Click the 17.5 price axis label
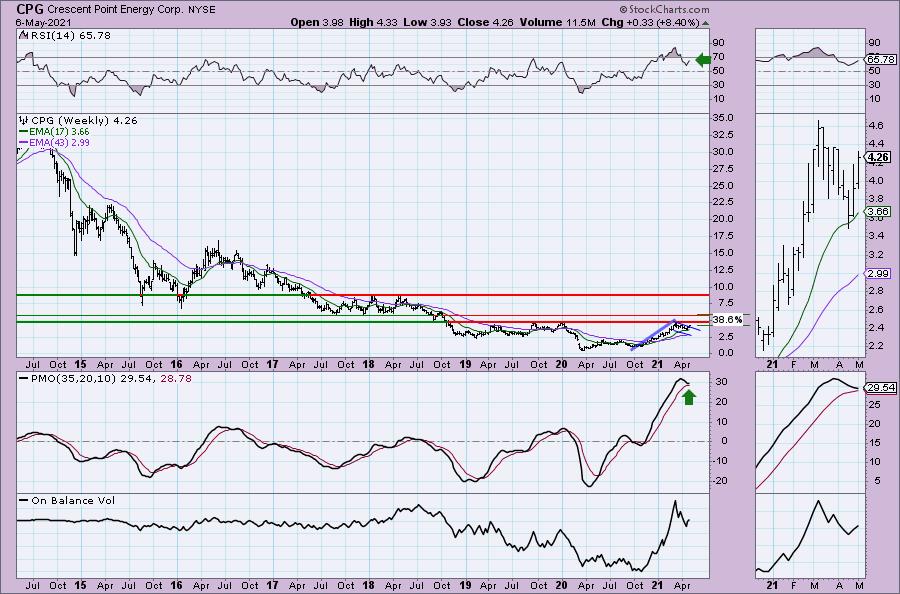The image size is (900, 594). pyautogui.click(x=723, y=236)
